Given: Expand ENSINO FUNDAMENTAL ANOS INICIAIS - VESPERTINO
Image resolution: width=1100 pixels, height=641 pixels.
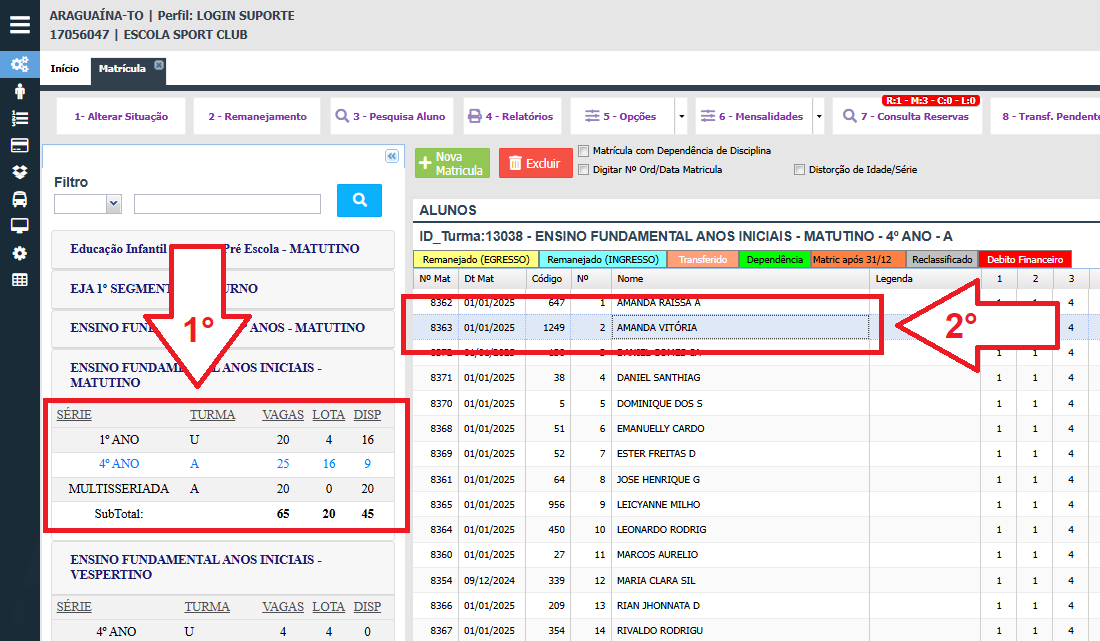Looking at the screenshot, I should [223, 567].
